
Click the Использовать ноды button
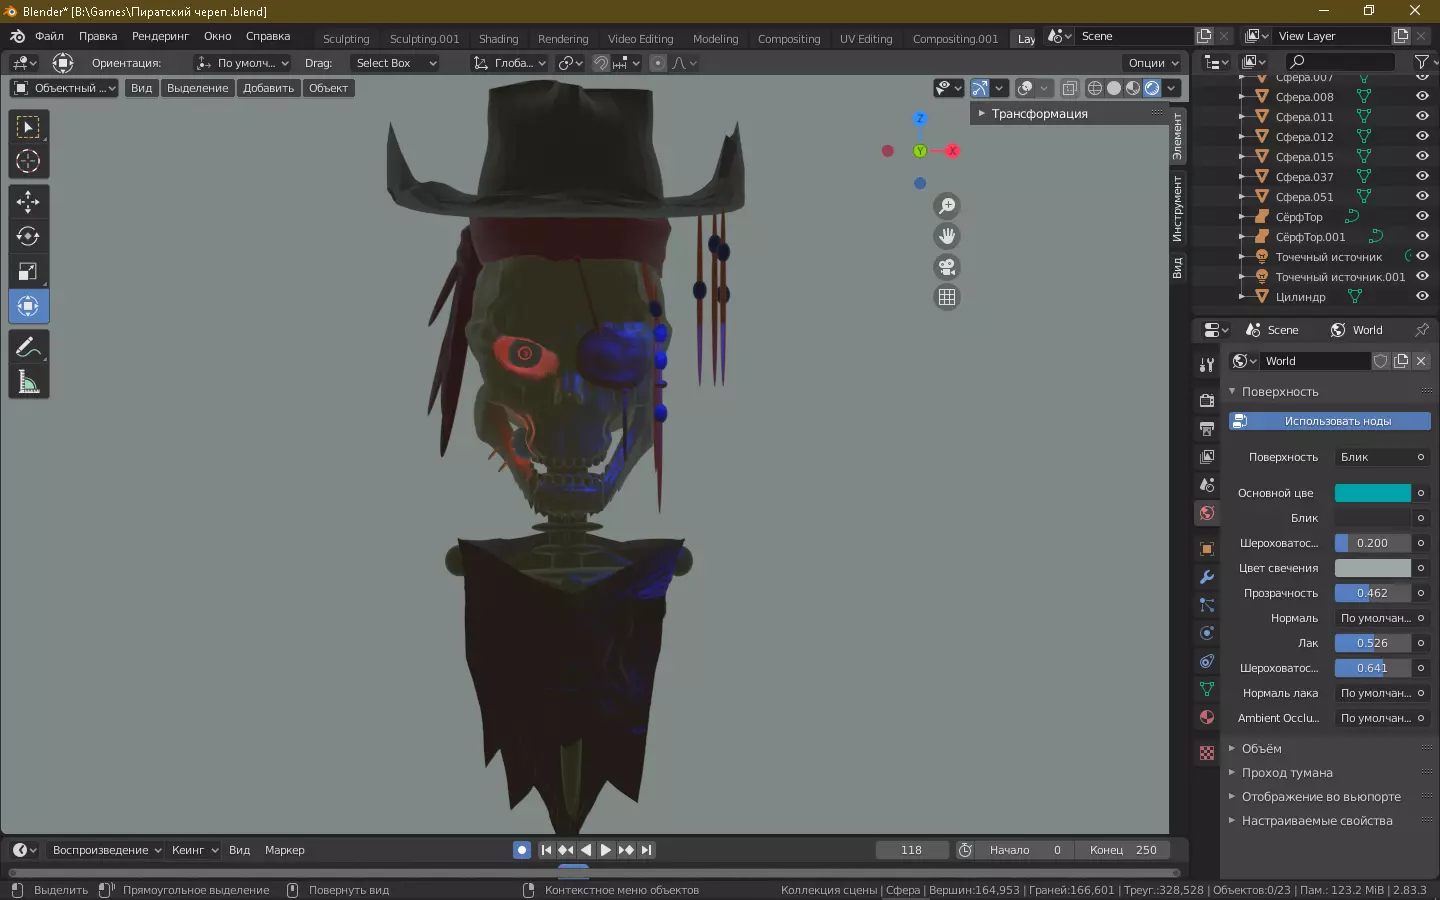[x=1329, y=421]
